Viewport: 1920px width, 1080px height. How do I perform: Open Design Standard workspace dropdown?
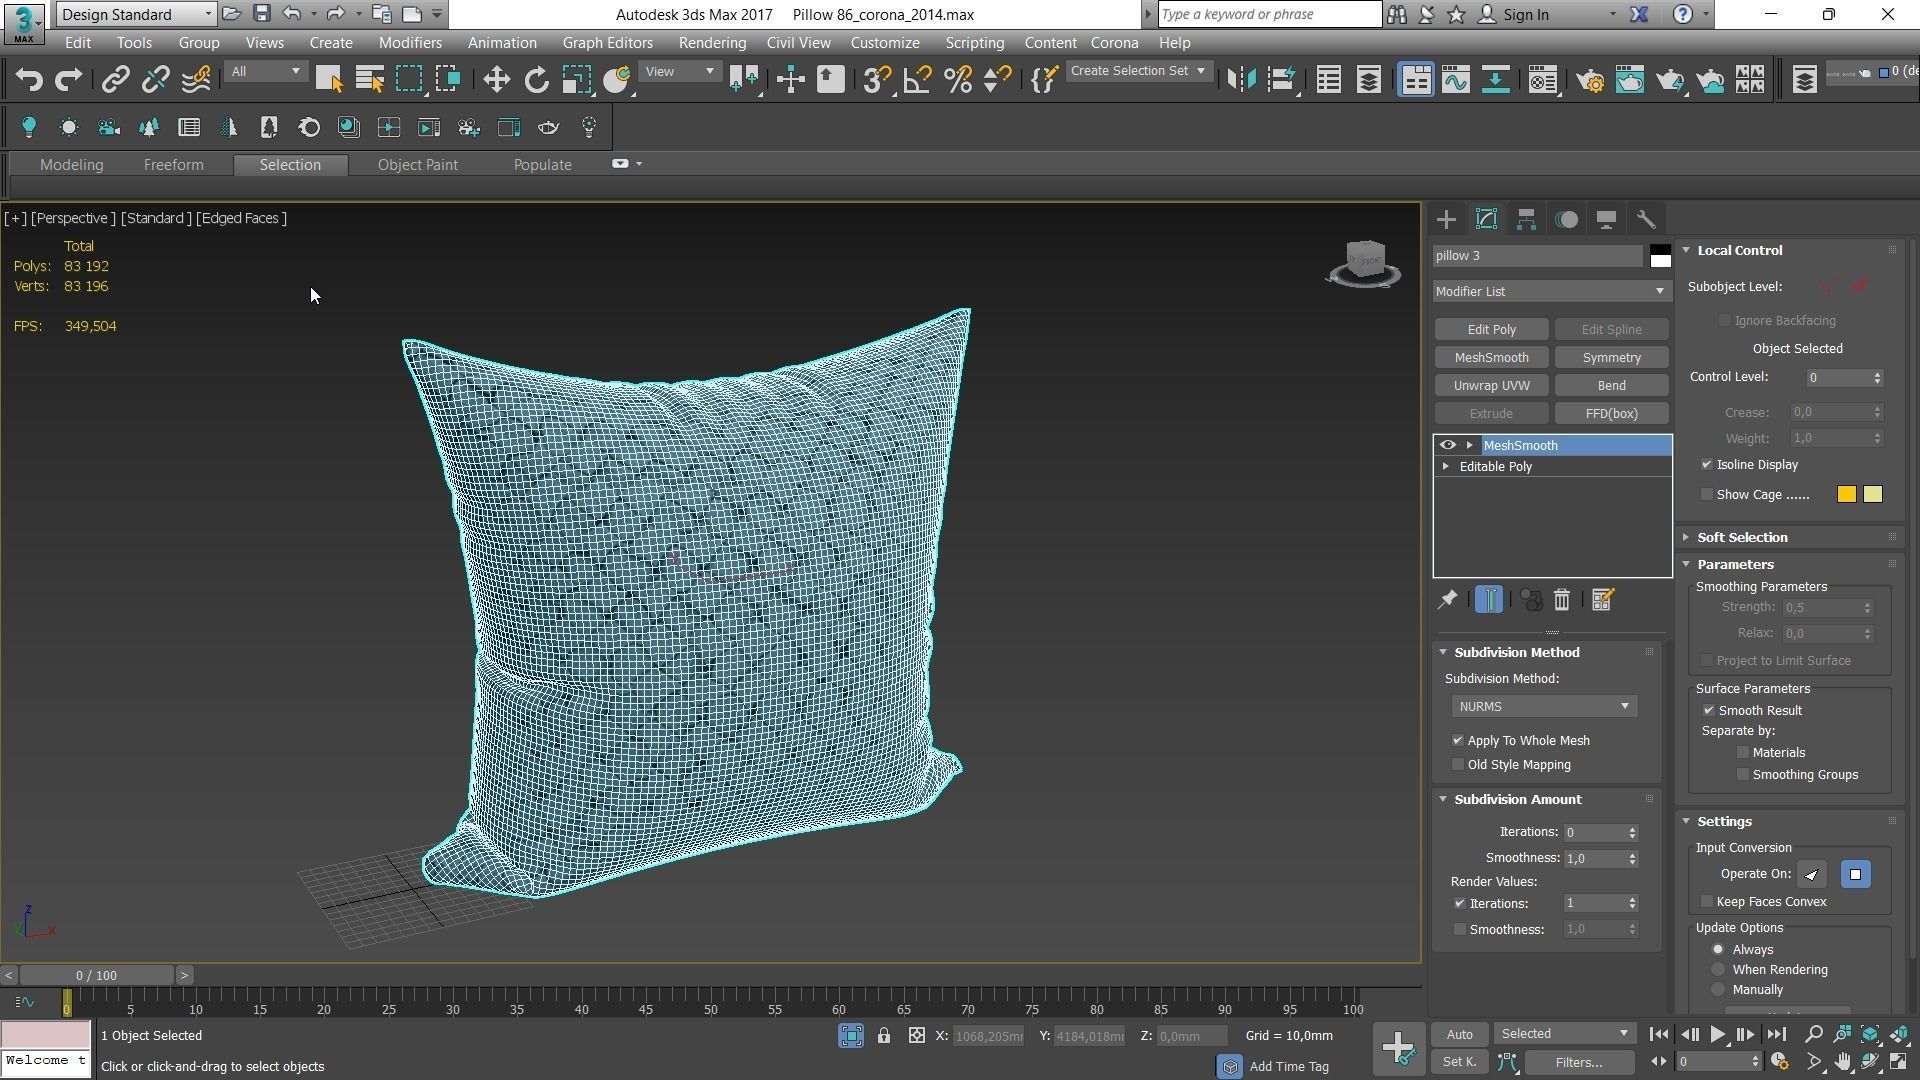[x=137, y=14]
